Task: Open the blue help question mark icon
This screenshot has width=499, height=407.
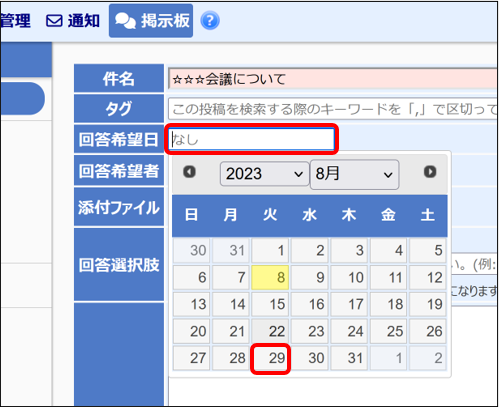Action: [x=210, y=21]
